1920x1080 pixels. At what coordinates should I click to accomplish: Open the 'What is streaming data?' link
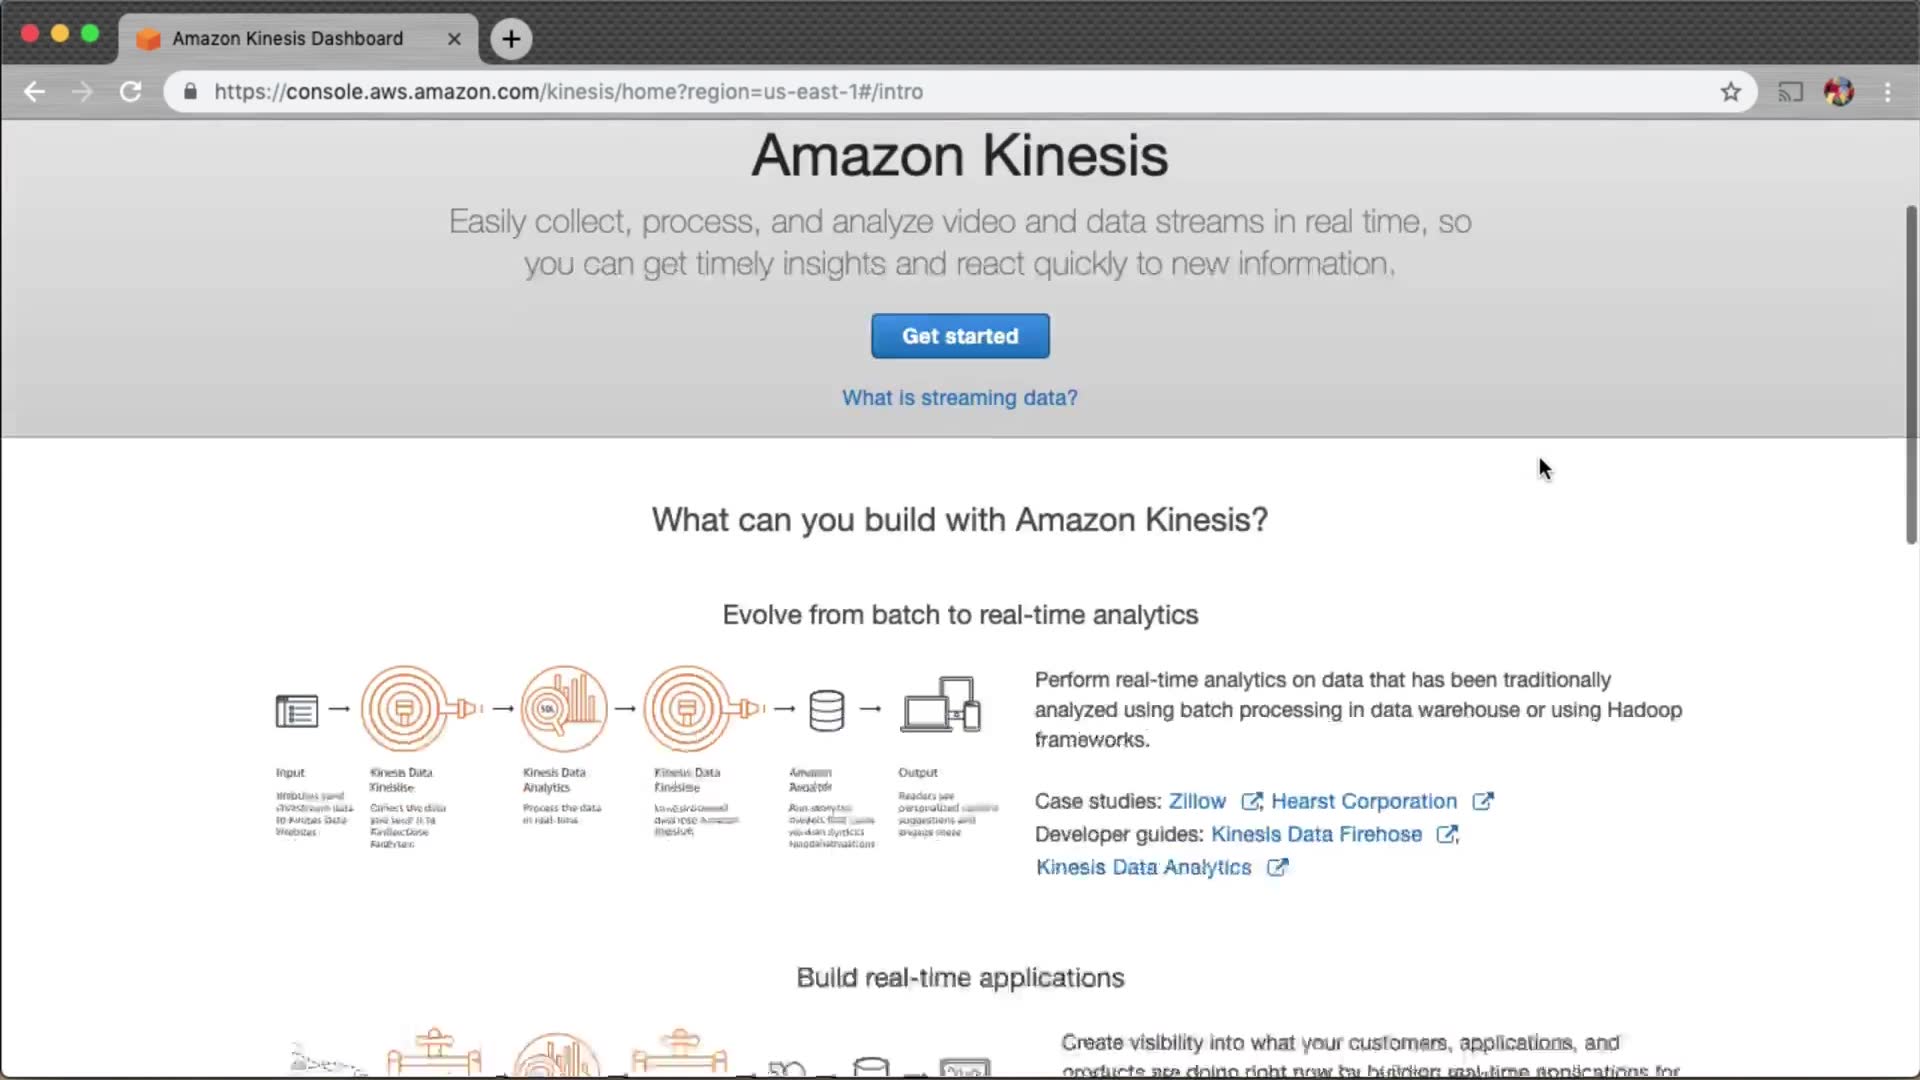(959, 398)
